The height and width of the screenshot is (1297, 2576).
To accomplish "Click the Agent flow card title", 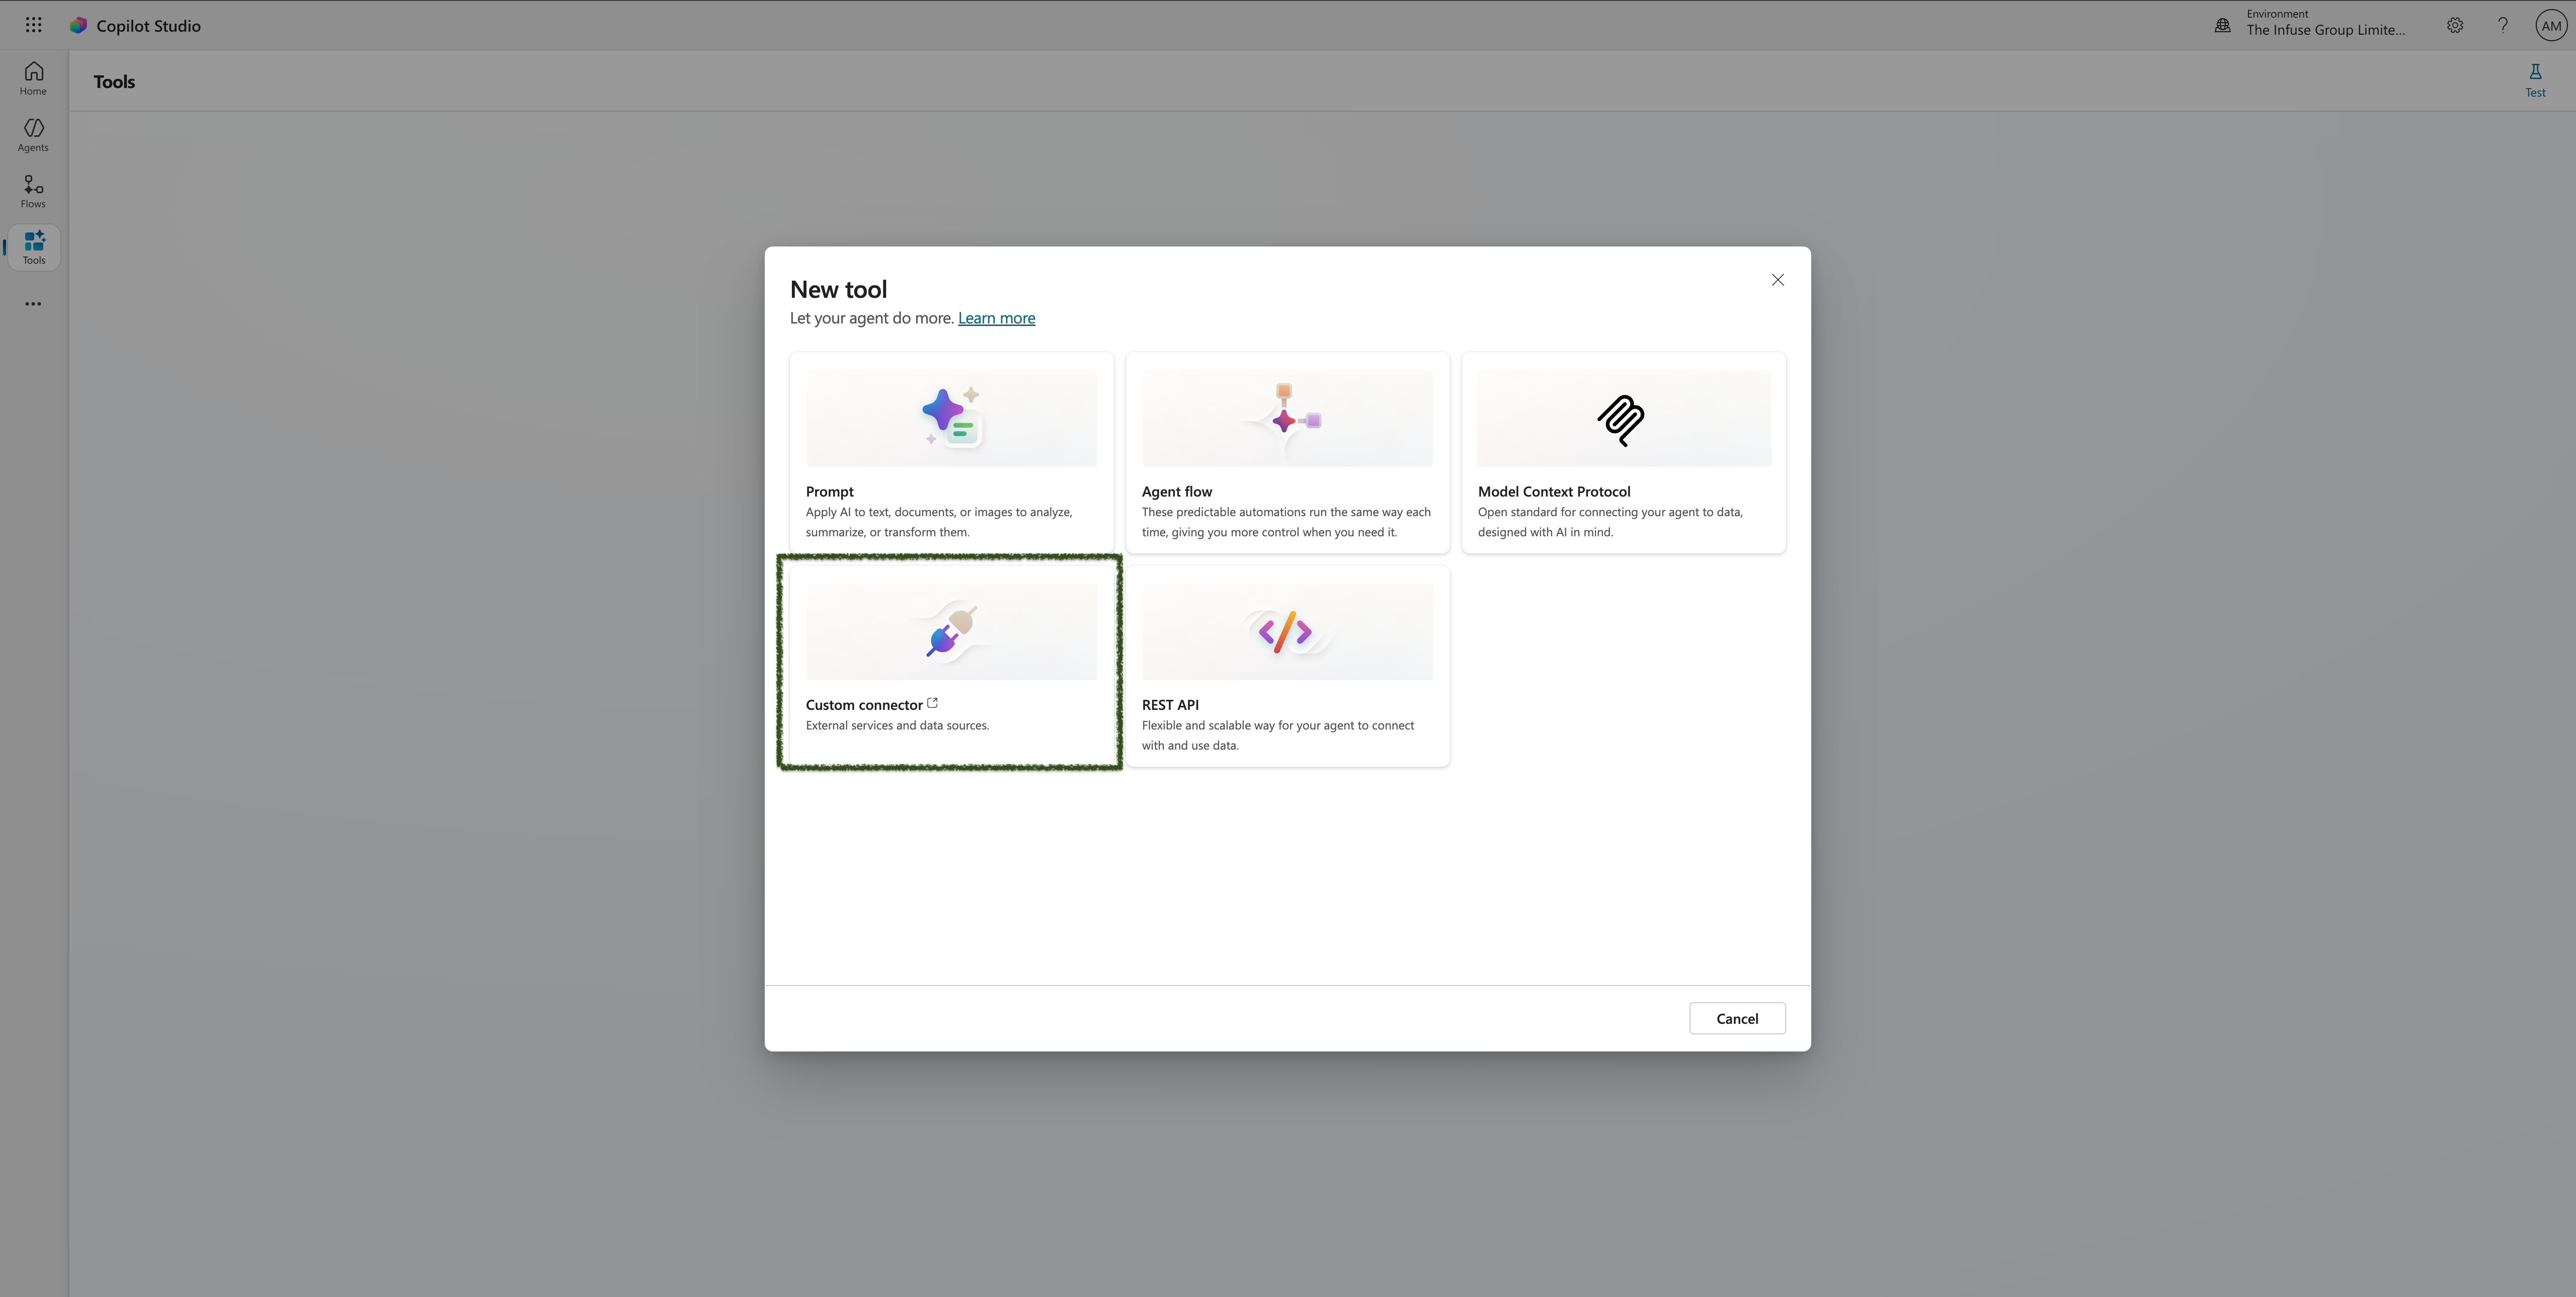I will [x=1176, y=492].
